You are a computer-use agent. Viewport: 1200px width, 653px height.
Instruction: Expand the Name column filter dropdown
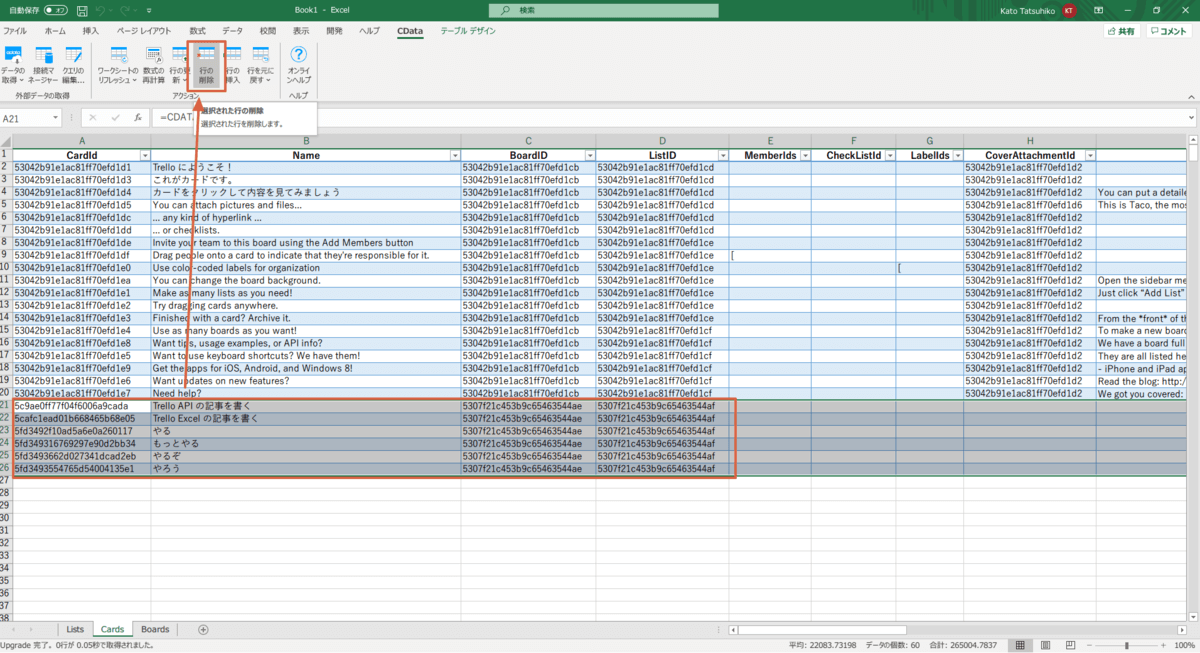[454, 156]
